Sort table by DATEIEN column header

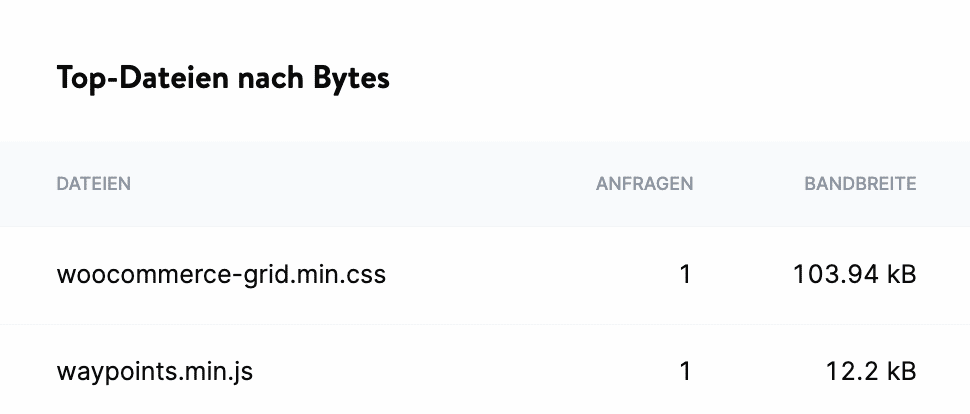coord(94,184)
